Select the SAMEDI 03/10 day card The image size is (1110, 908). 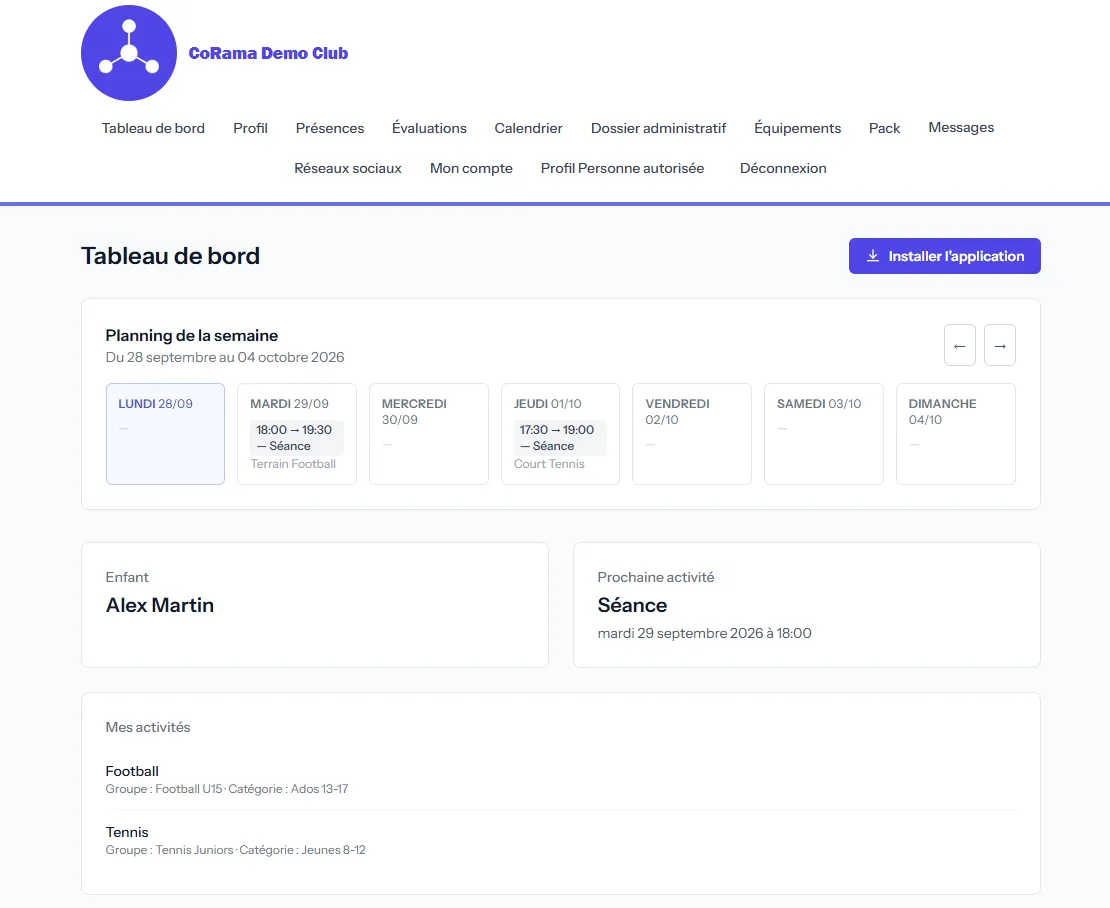(823, 434)
